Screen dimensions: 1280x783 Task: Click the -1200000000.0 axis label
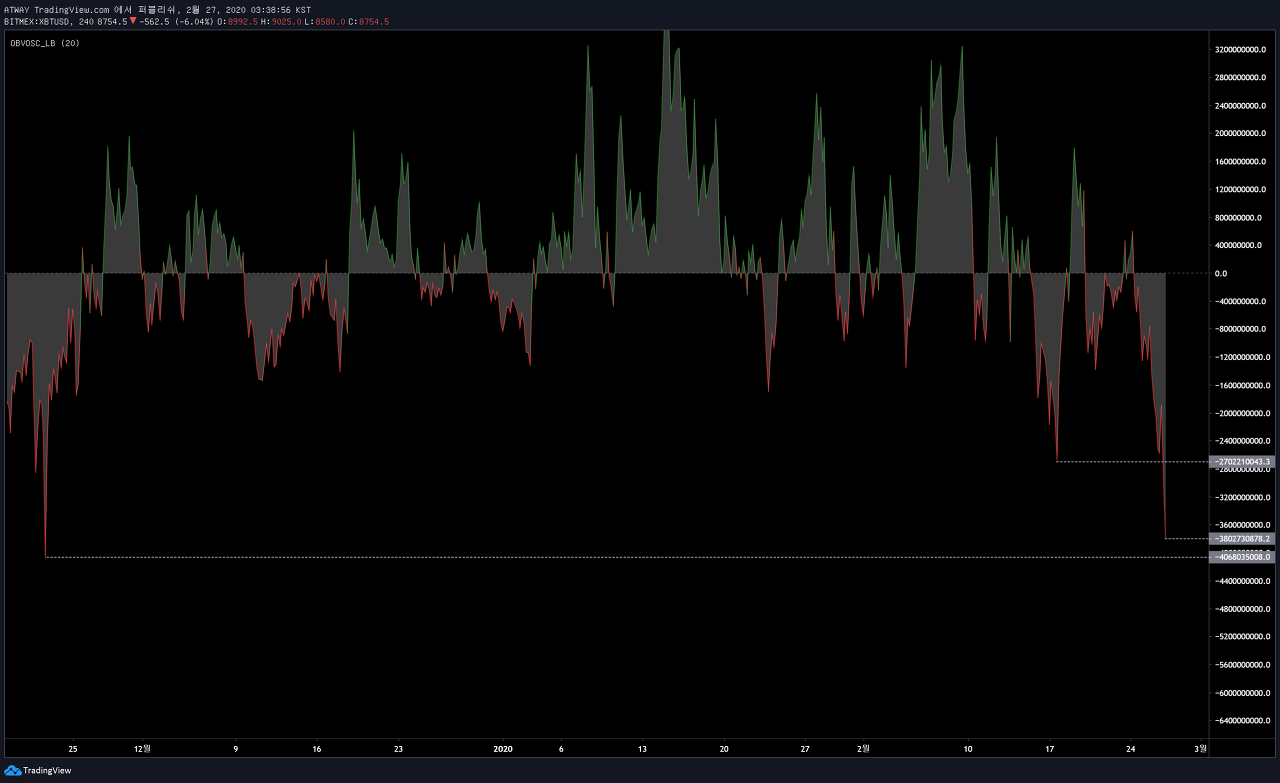(1240, 357)
